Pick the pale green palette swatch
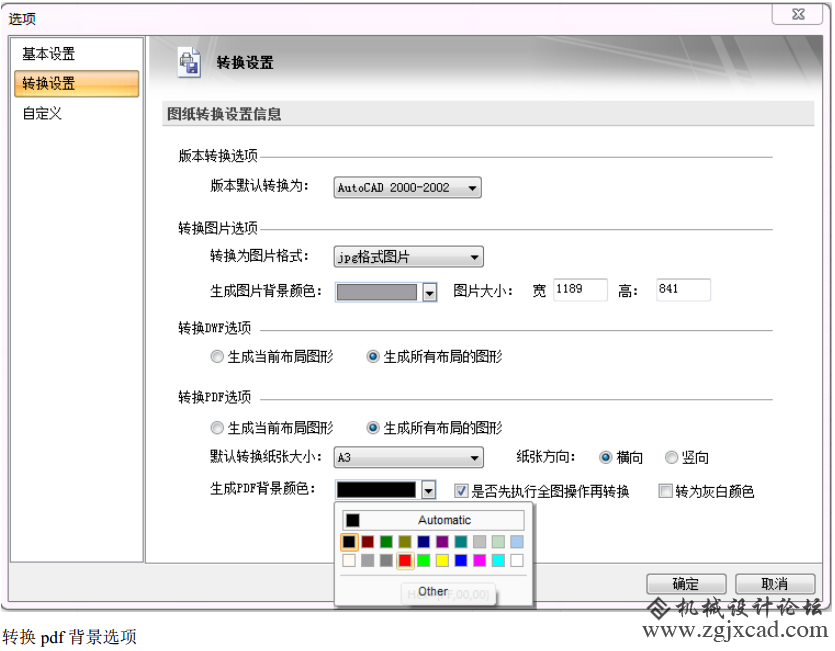Screen dimensions: 835x651 pos(498,542)
